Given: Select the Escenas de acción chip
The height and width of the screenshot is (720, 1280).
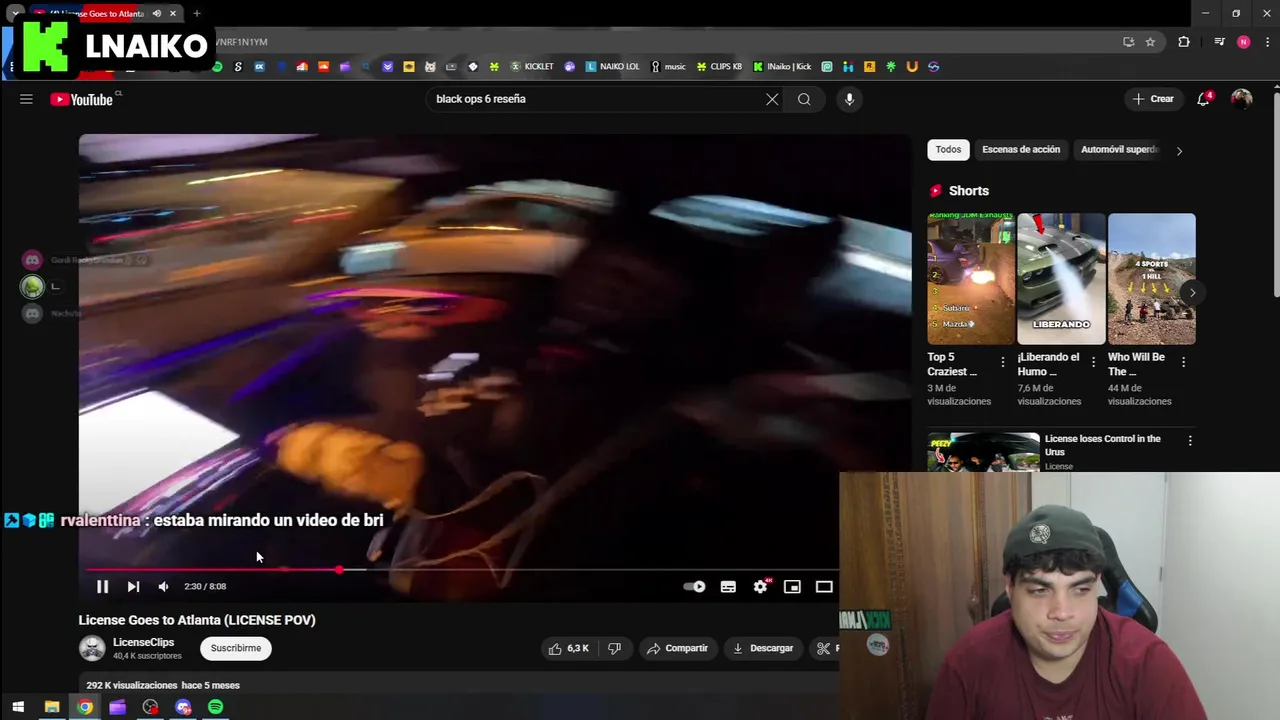Looking at the screenshot, I should coord(1020,149).
